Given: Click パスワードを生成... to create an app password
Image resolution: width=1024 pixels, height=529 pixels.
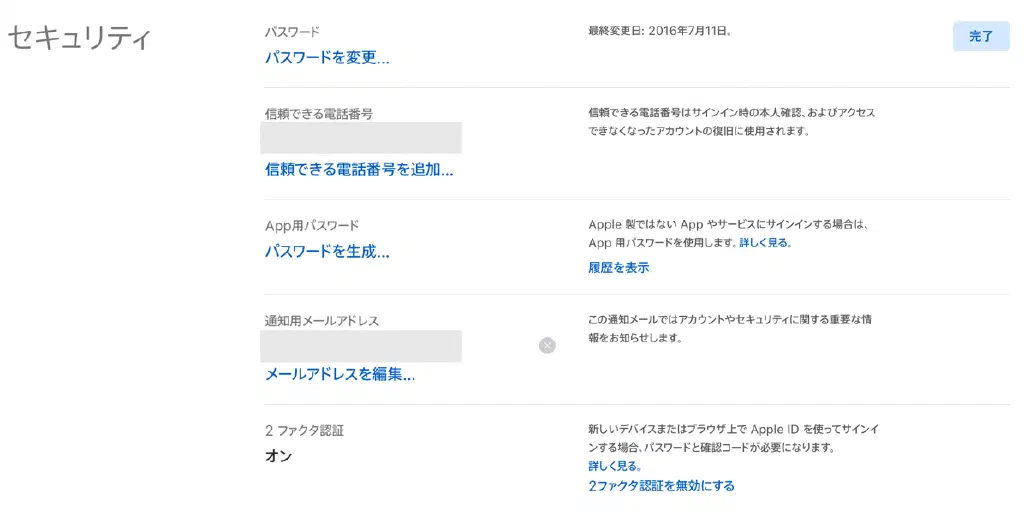Looking at the screenshot, I should tap(327, 251).
